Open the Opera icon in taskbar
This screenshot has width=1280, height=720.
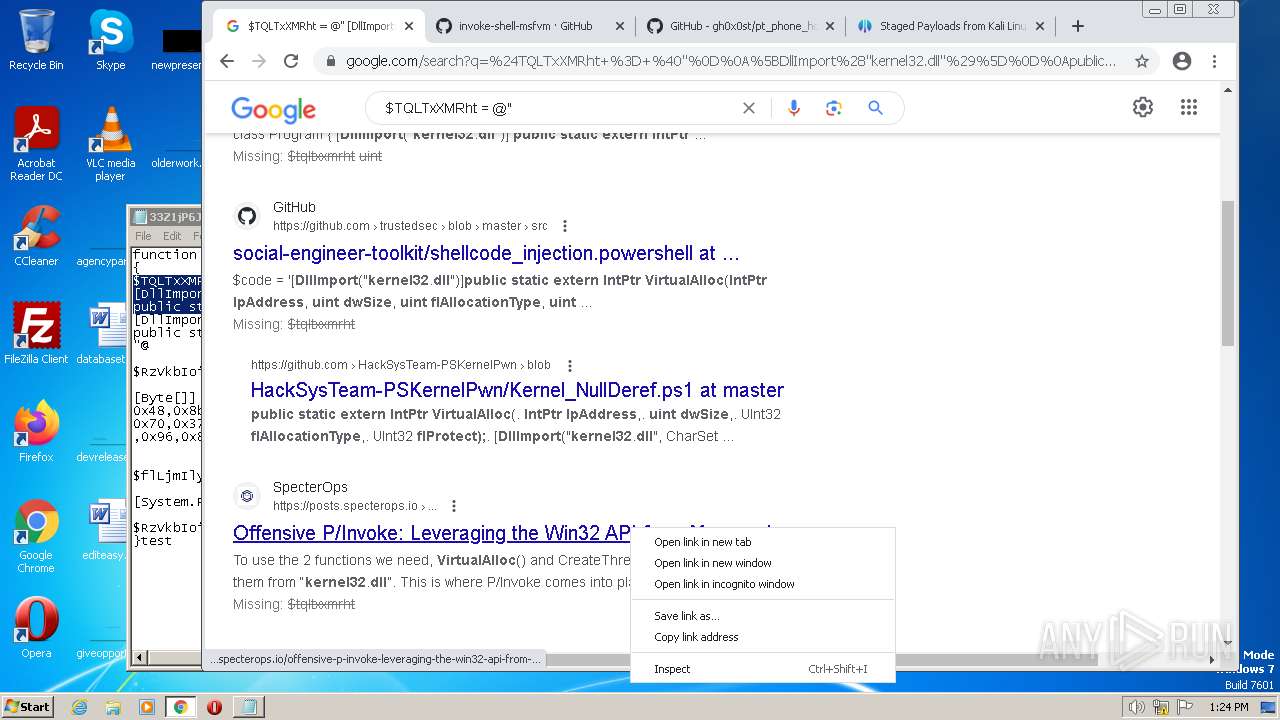214,707
